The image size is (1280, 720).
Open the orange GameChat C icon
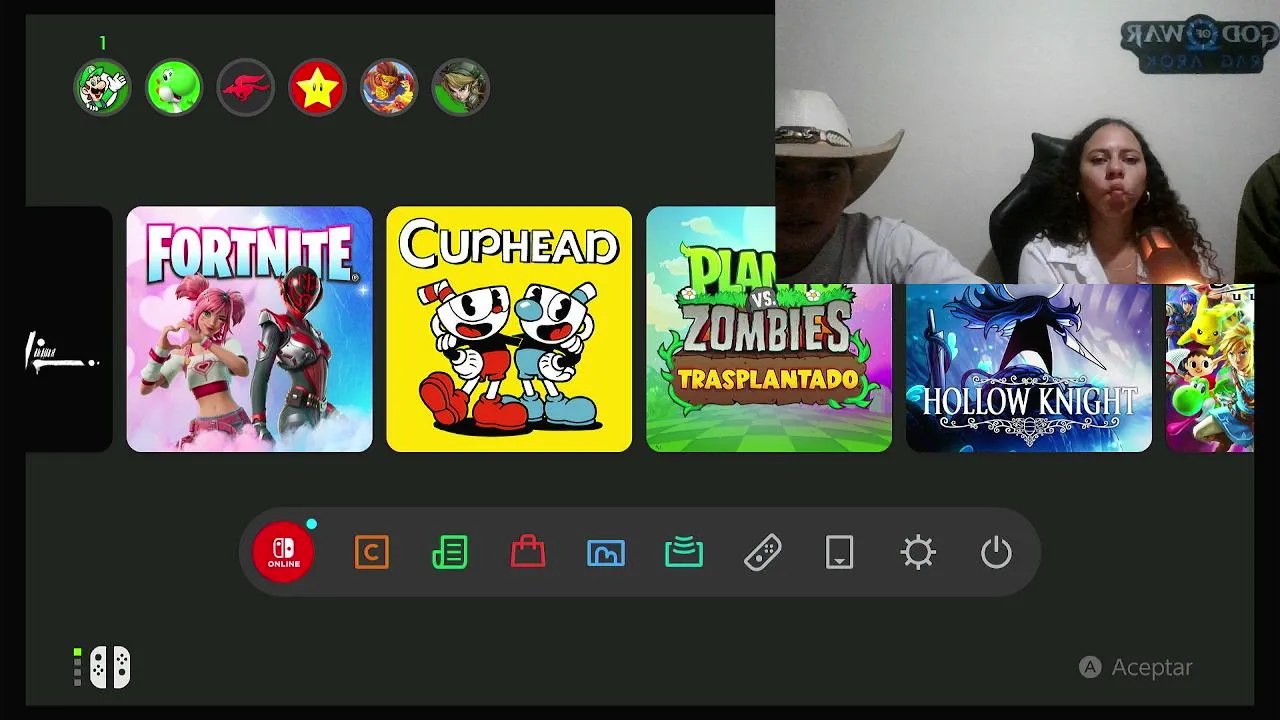pos(372,552)
